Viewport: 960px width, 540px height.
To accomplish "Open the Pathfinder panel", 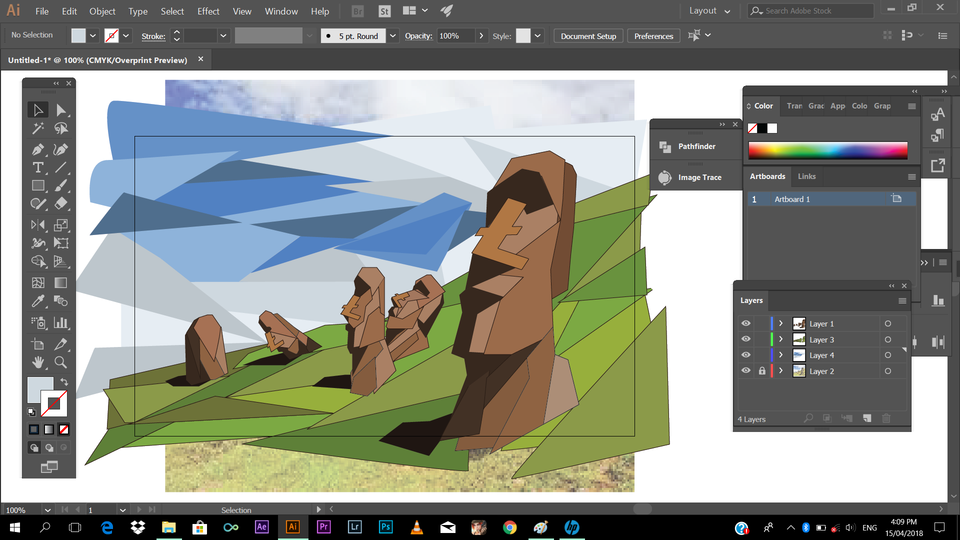I will click(x=696, y=147).
